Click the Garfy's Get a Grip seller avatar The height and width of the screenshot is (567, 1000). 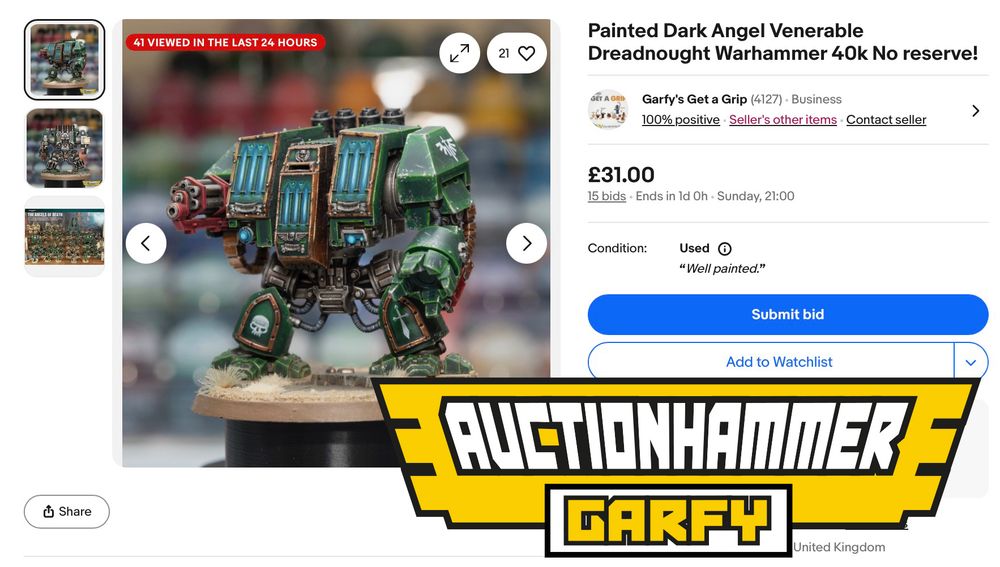point(608,109)
